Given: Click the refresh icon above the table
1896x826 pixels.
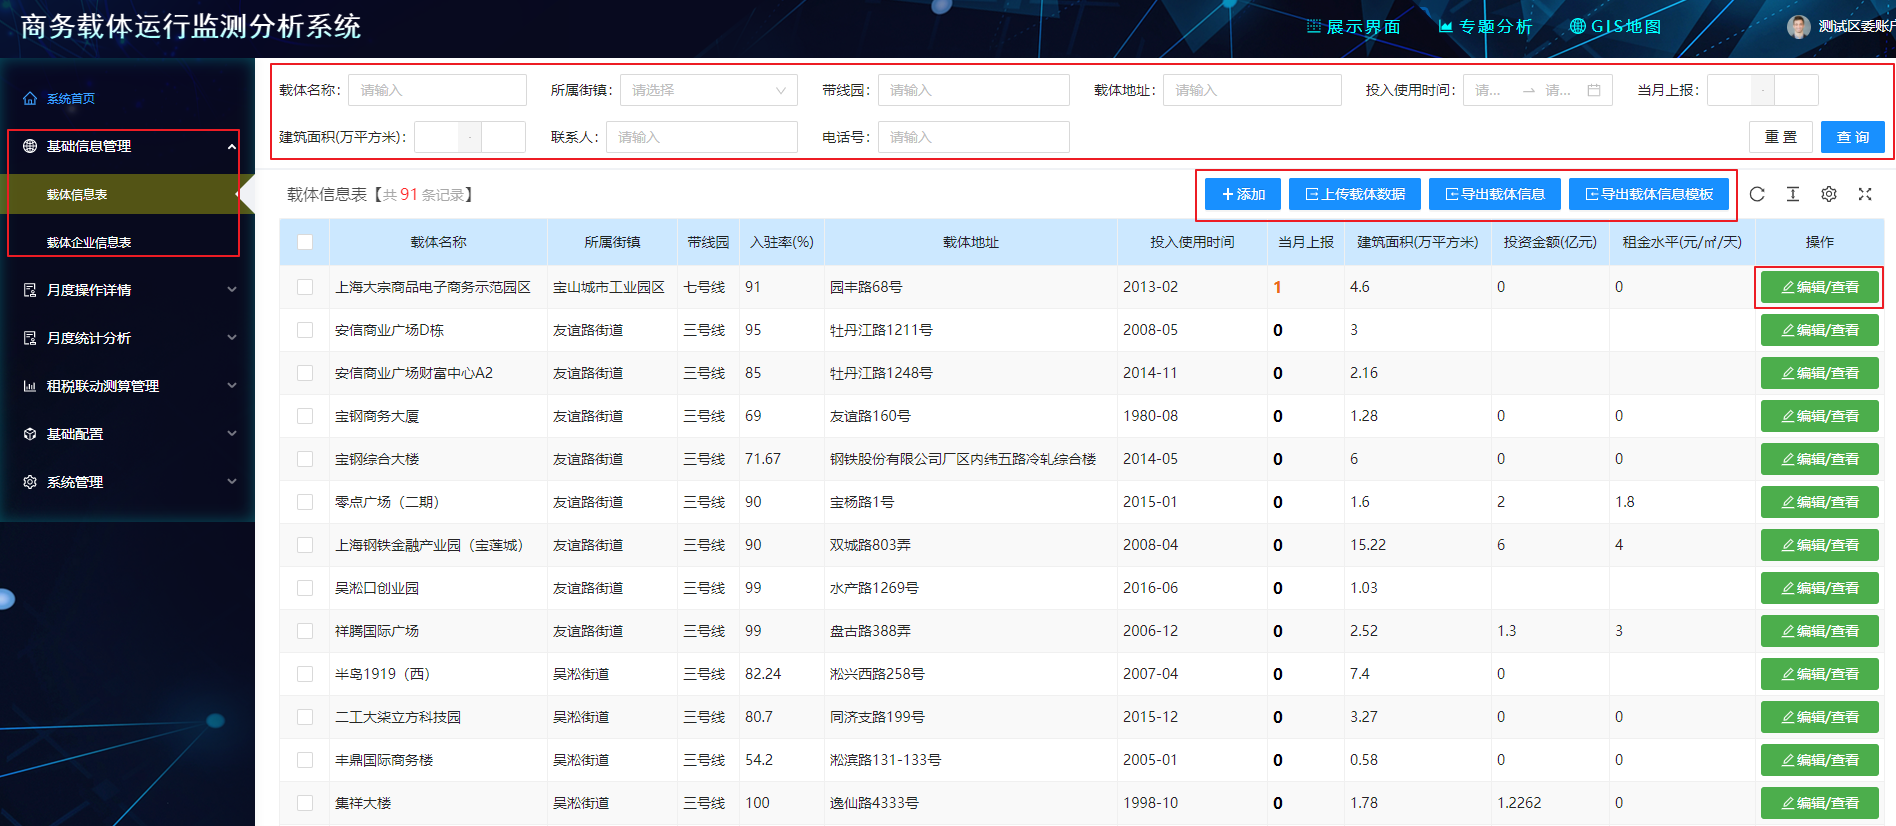Looking at the screenshot, I should click(x=1757, y=194).
